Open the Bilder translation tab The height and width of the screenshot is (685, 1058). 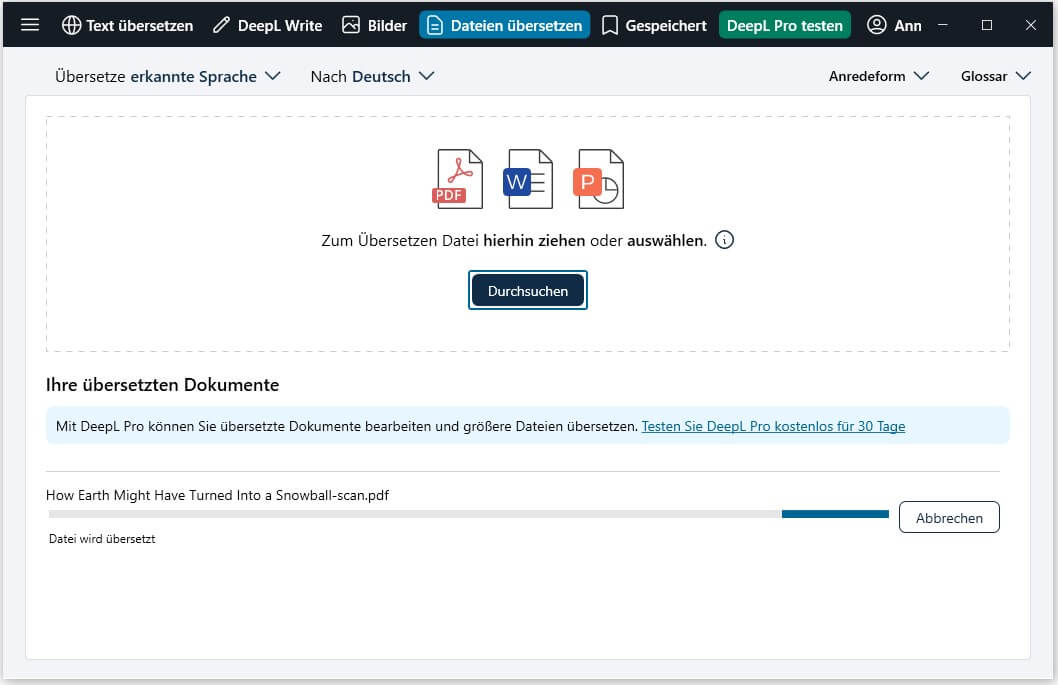coord(374,25)
